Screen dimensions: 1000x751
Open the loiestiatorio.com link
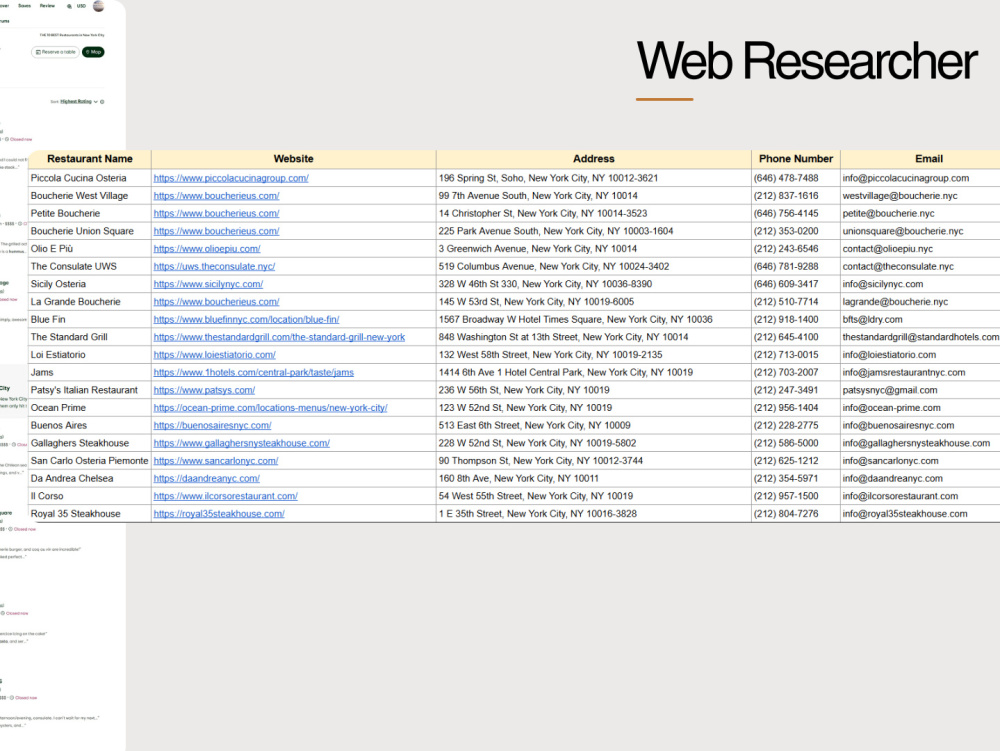[x=214, y=354]
